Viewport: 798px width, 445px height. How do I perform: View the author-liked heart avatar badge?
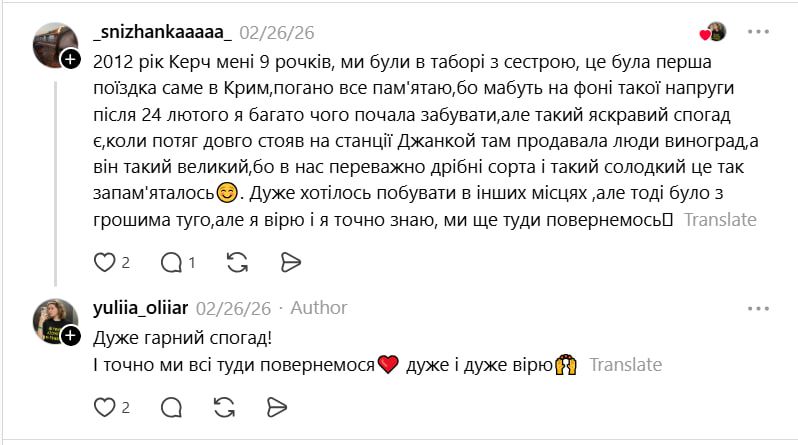(x=714, y=32)
